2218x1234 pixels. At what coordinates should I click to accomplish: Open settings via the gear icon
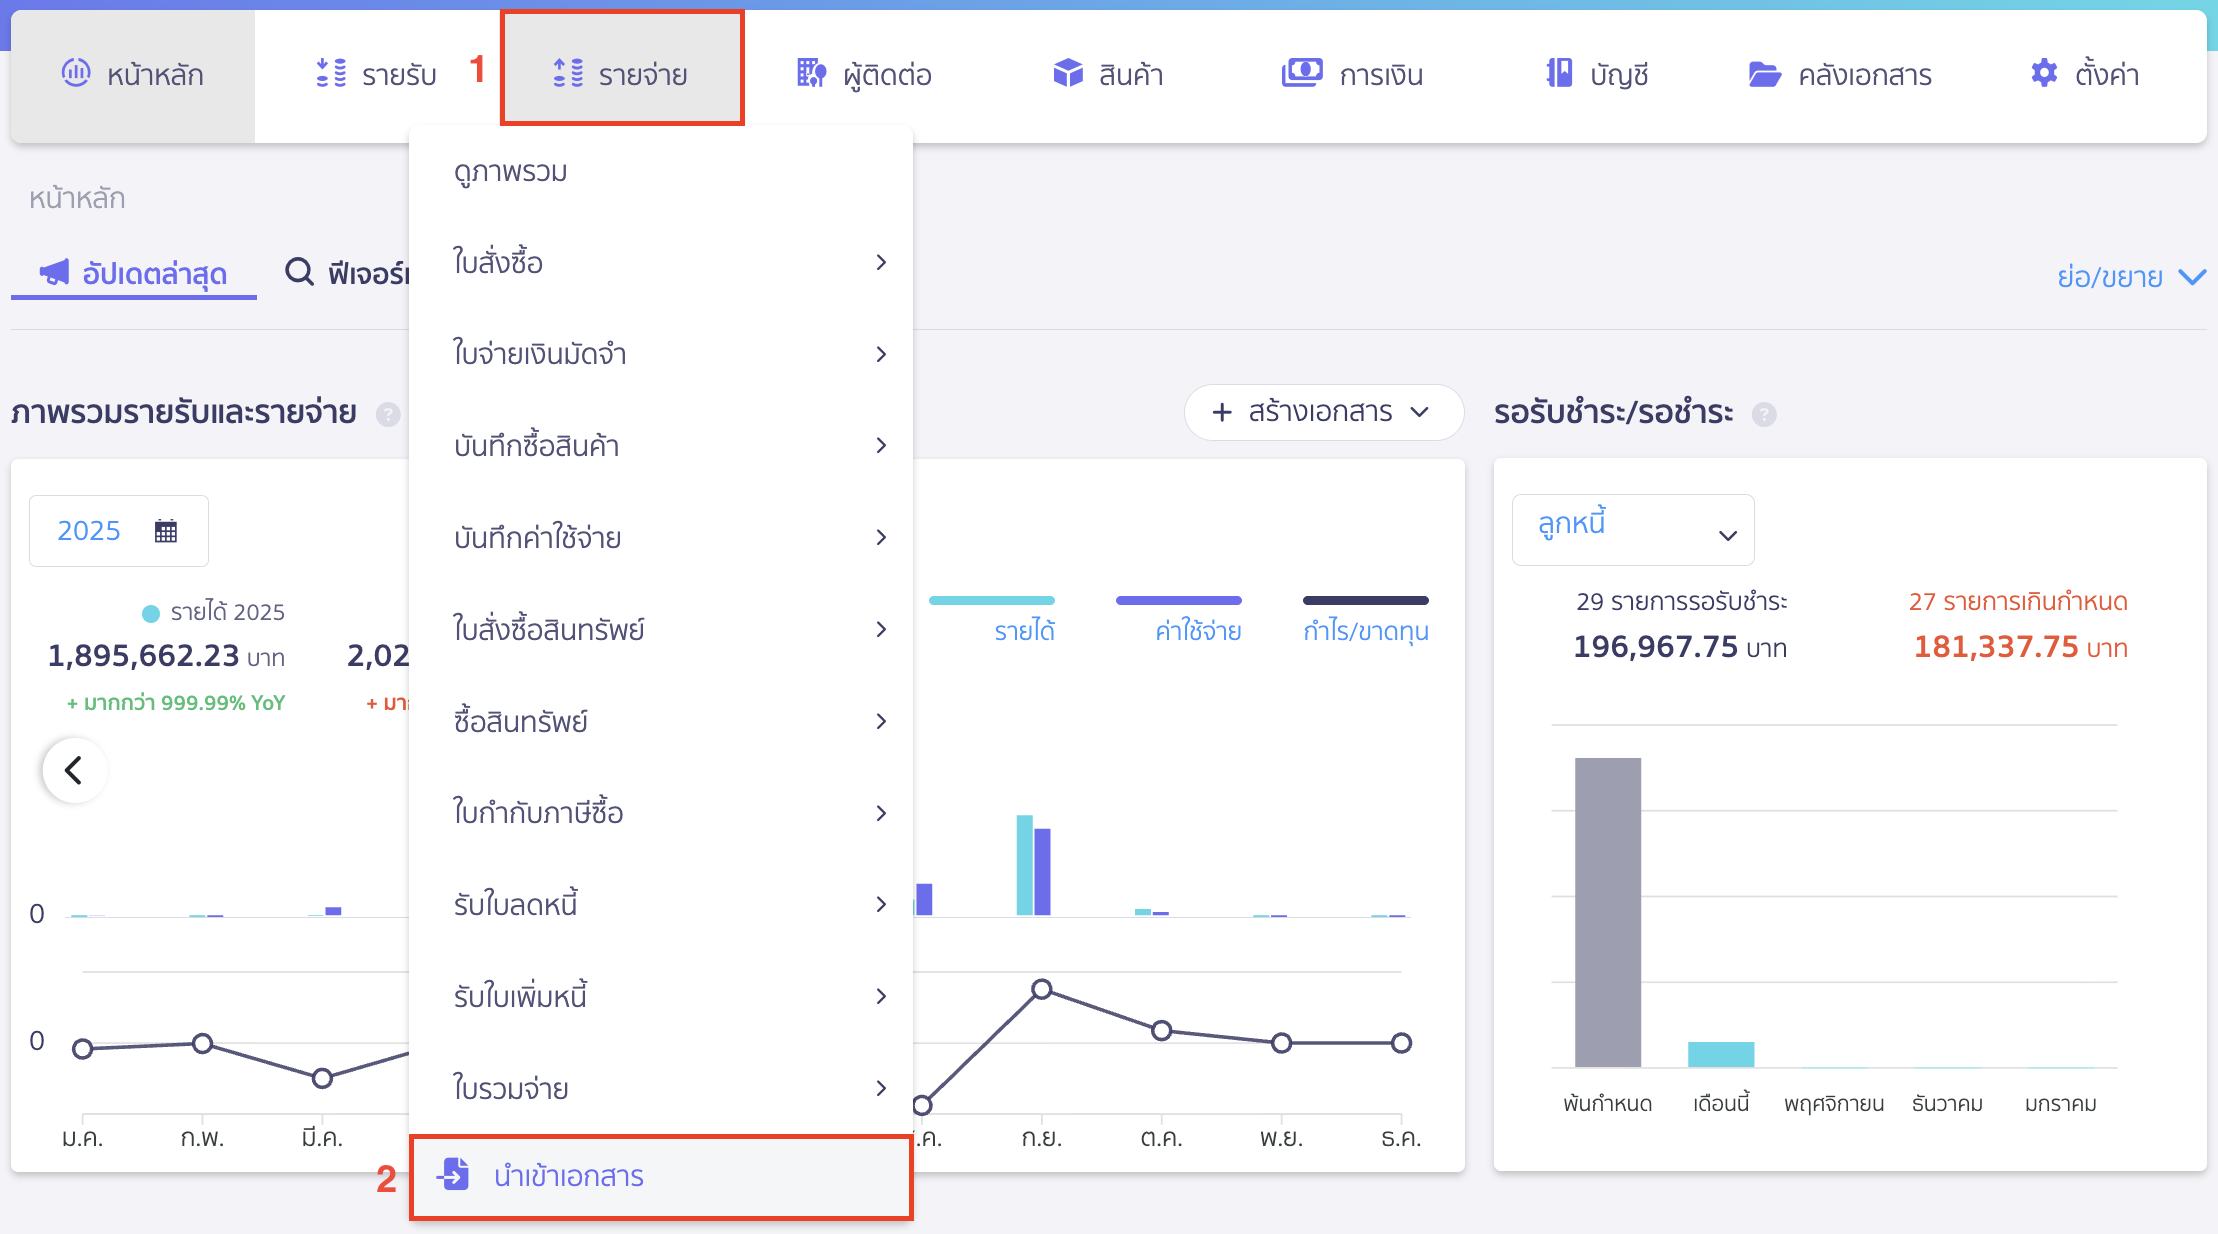pyautogui.click(x=2042, y=73)
